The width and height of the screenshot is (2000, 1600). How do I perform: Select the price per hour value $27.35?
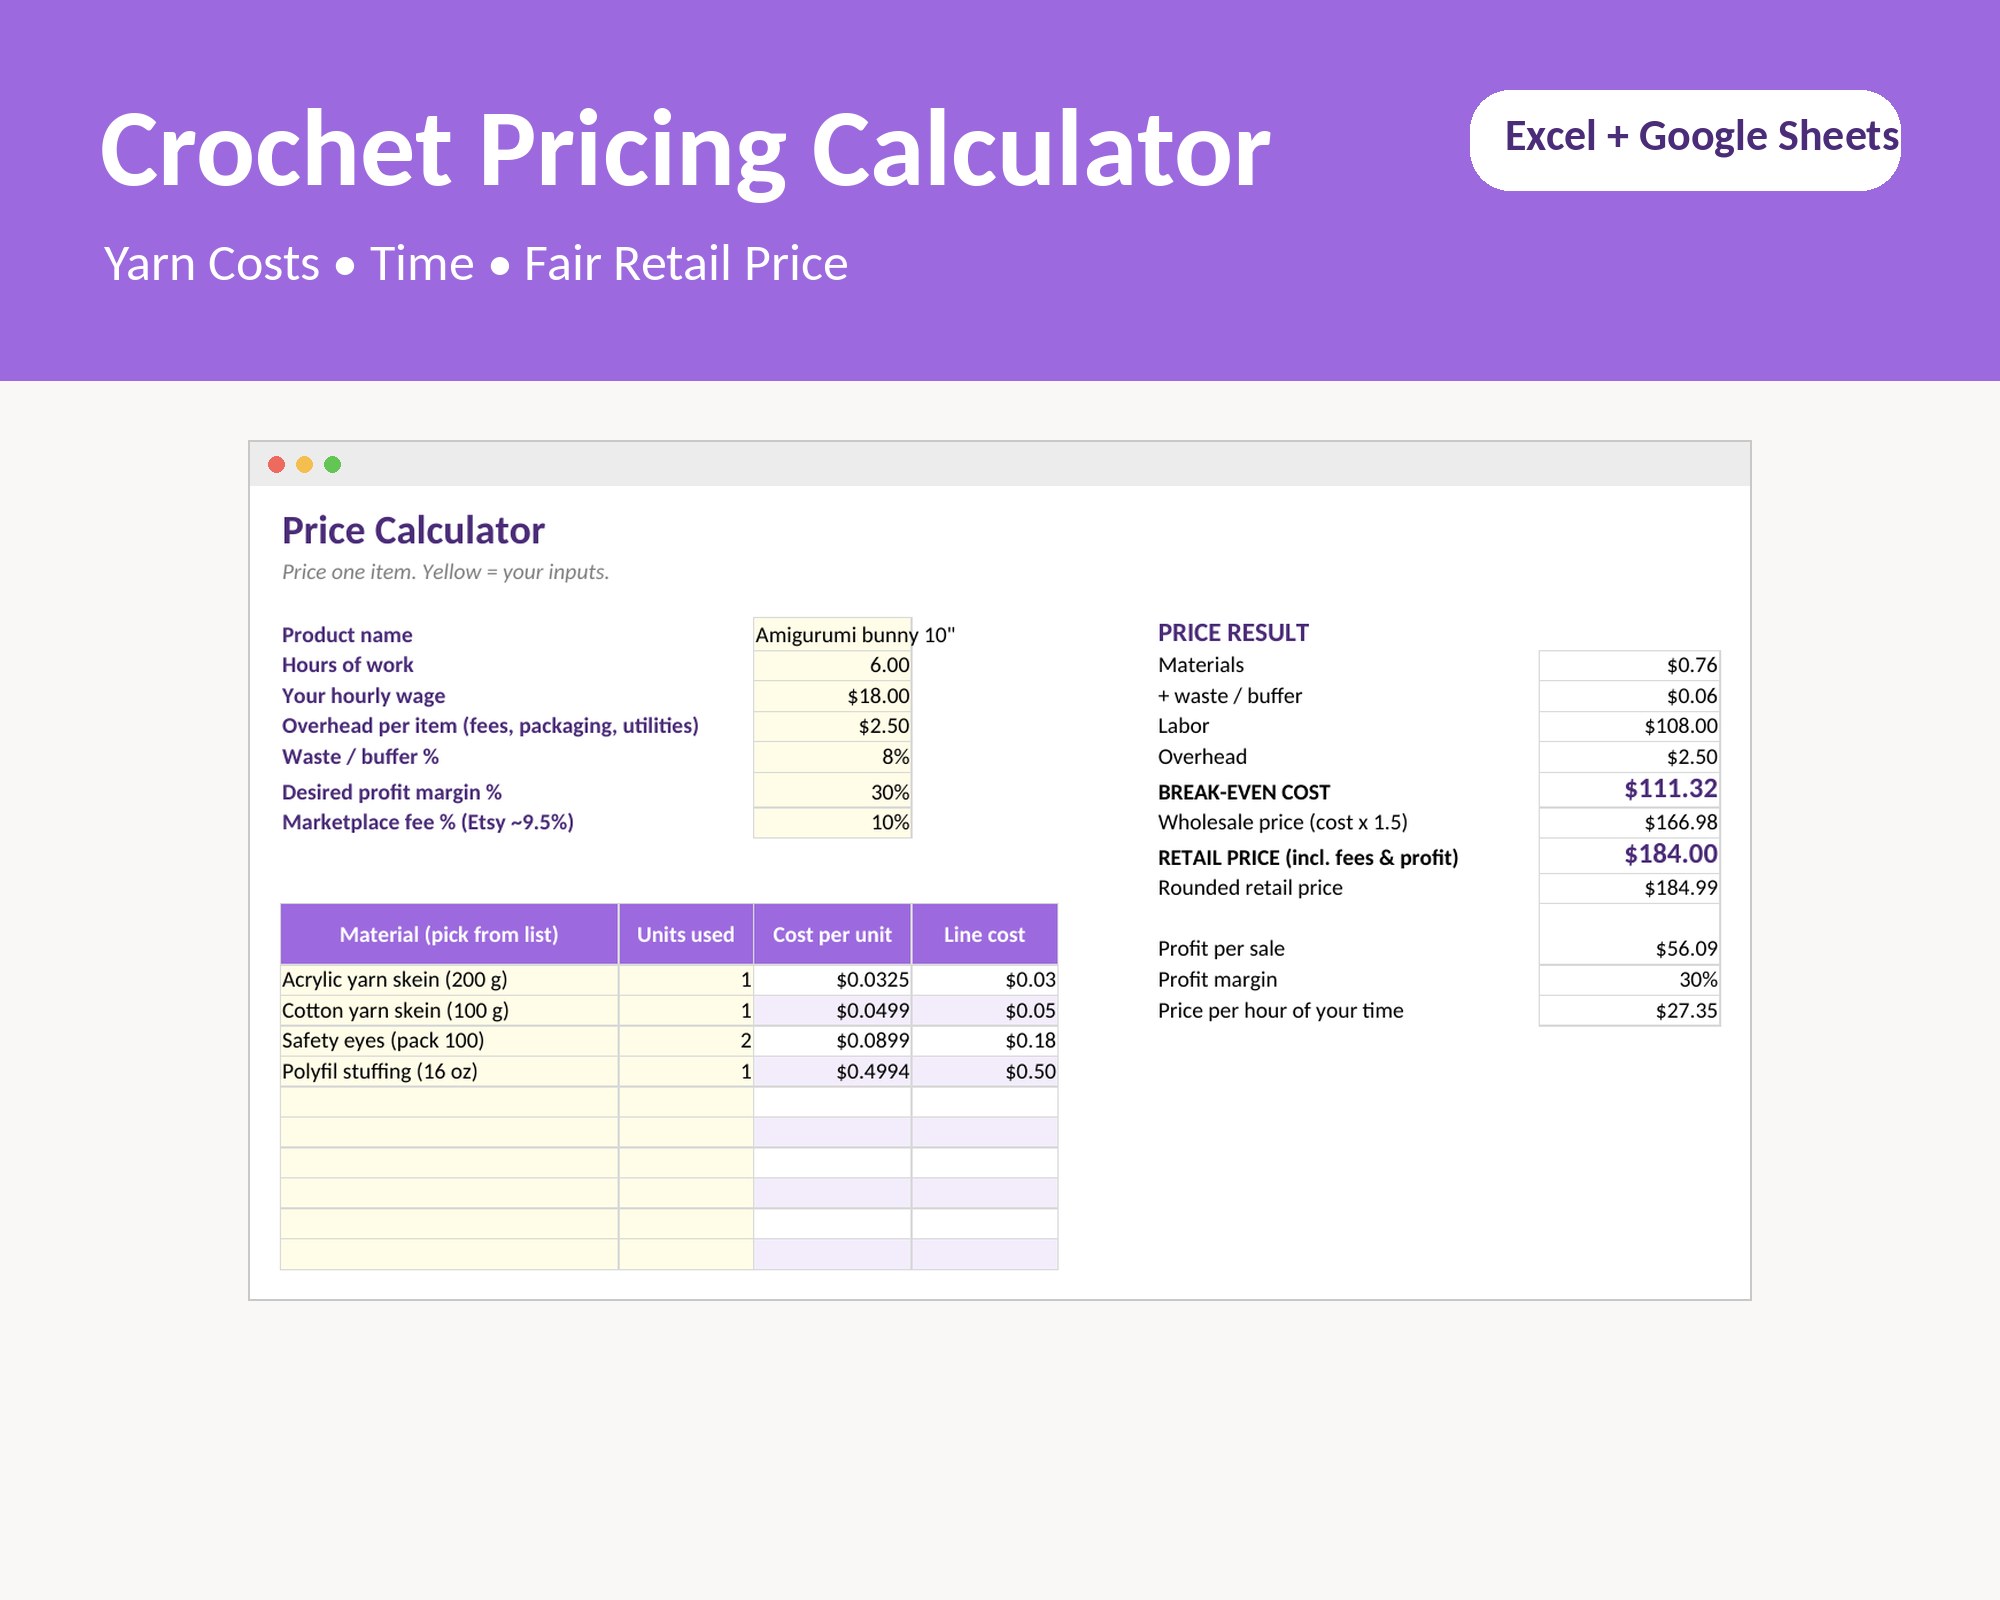click(1630, 1010)
